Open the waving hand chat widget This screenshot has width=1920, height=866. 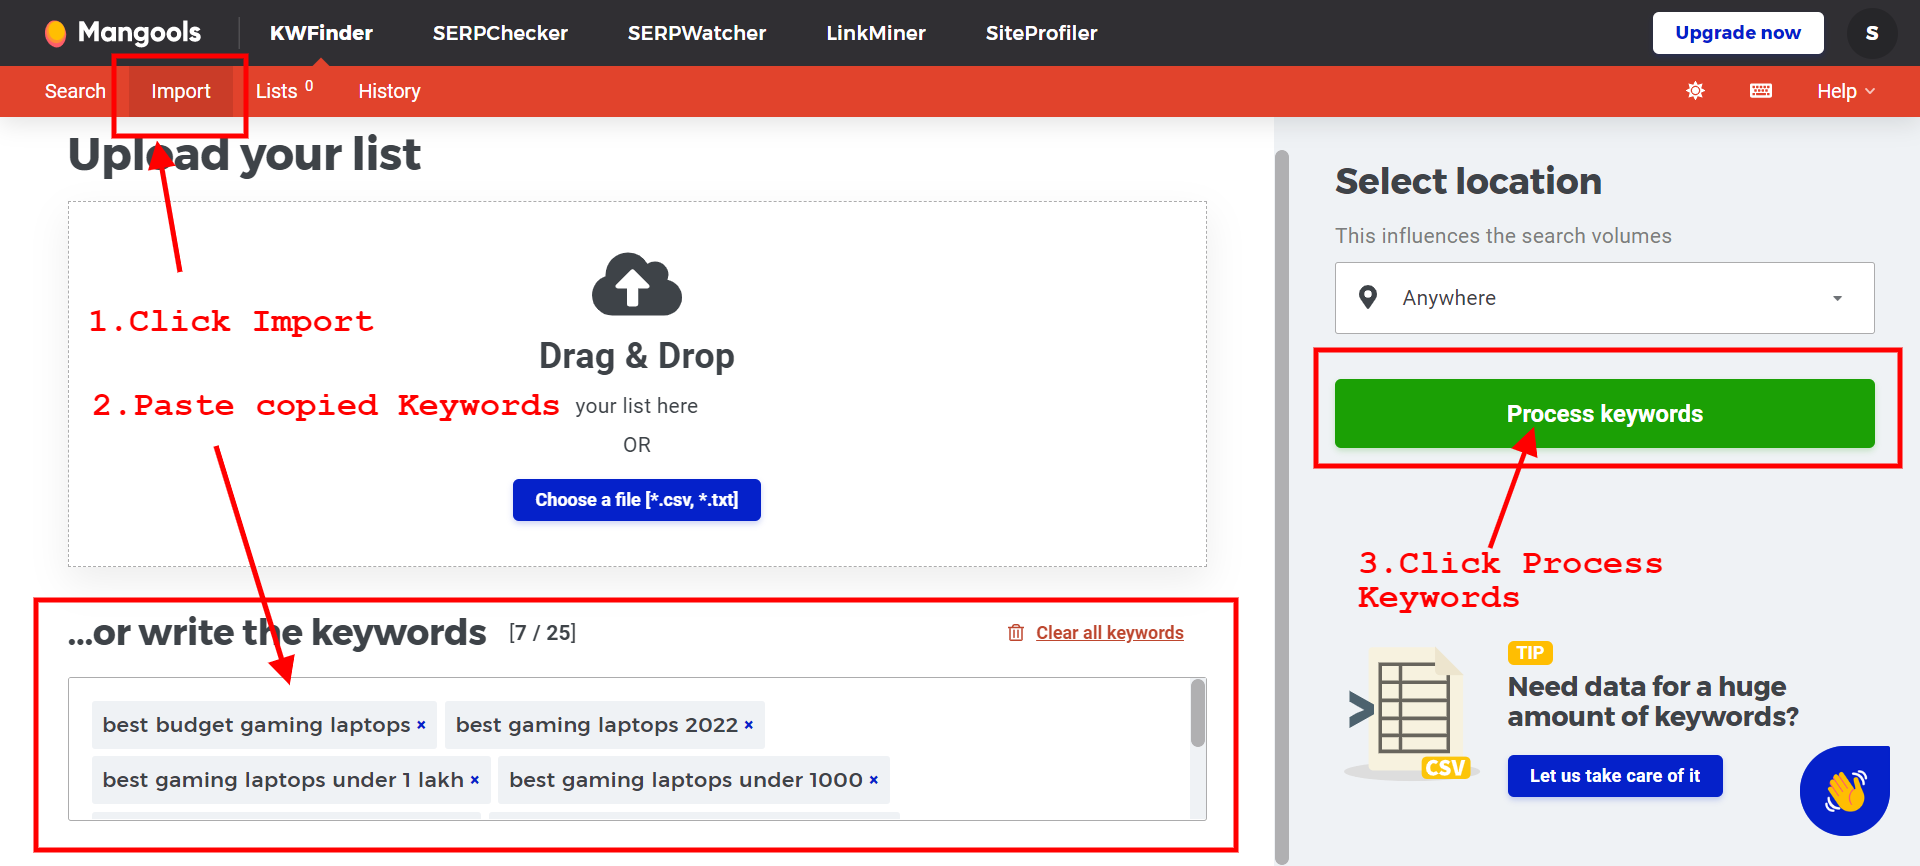[1845, 791]
